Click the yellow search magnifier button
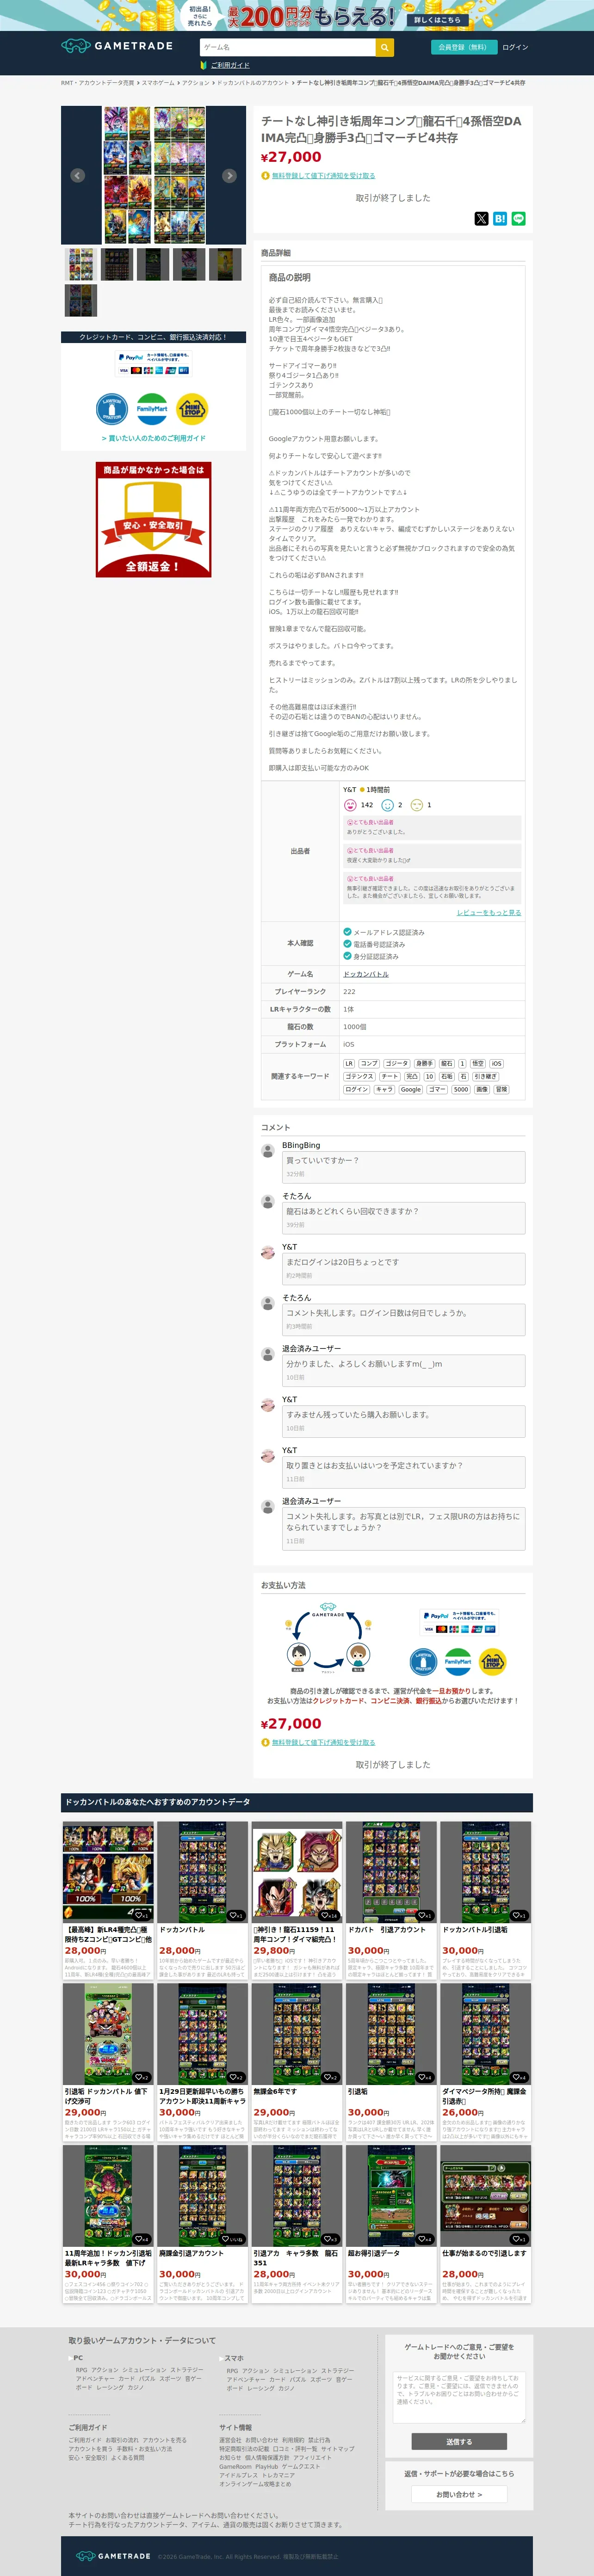This screenshot has height=2576, width=594. pyautogui.click(x=385, y=47)
